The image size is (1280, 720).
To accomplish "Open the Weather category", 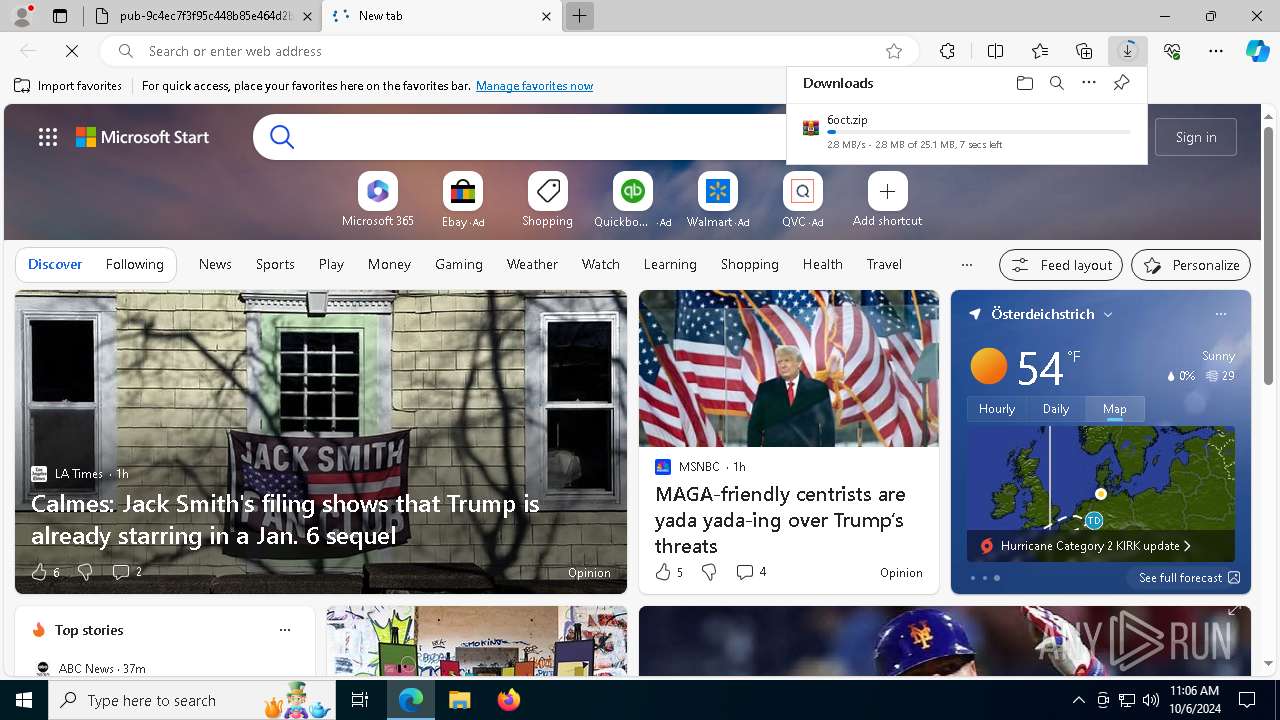I will (x=532, y=264).
